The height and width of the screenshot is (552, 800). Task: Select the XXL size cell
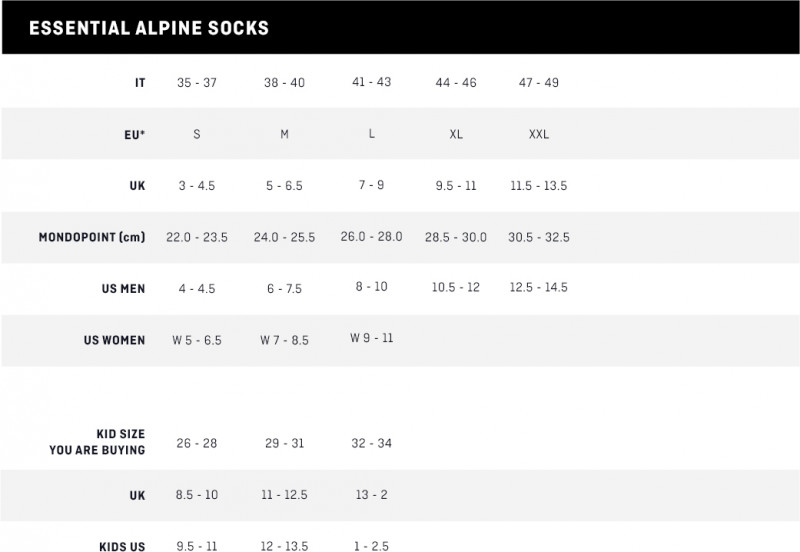538,134
